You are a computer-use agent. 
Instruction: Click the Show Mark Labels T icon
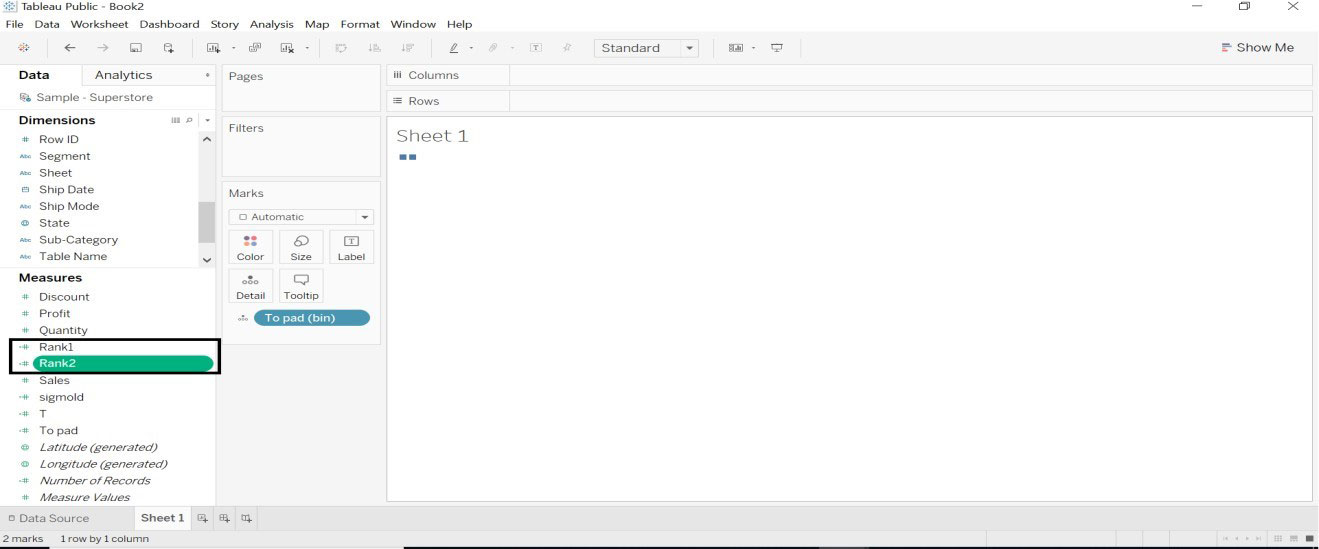(x=536, y=48)
